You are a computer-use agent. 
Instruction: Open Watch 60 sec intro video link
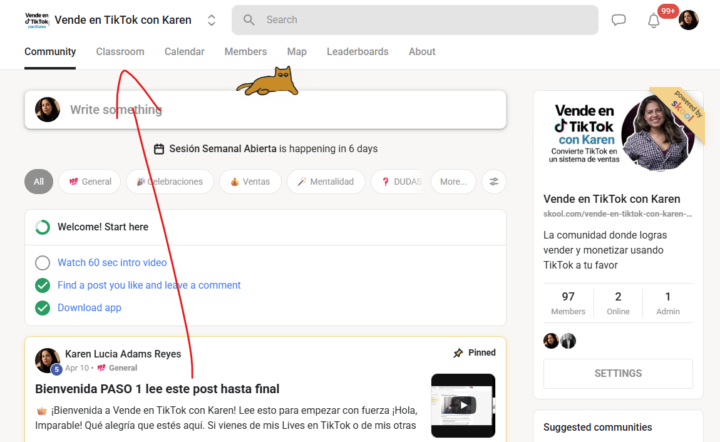click(x=112, y=263)
